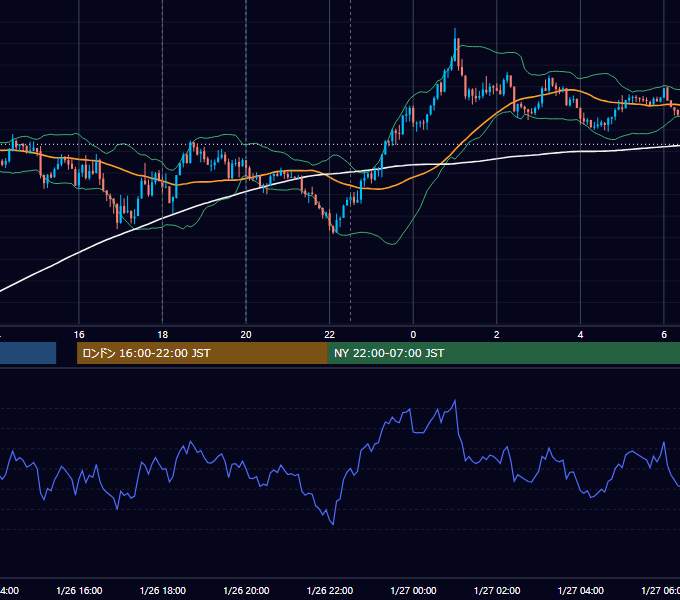The image size is (680, 600).
Task: Click the 4 hour label on the upper time axis
Action: pyautogui.click(x=580, y=335)
